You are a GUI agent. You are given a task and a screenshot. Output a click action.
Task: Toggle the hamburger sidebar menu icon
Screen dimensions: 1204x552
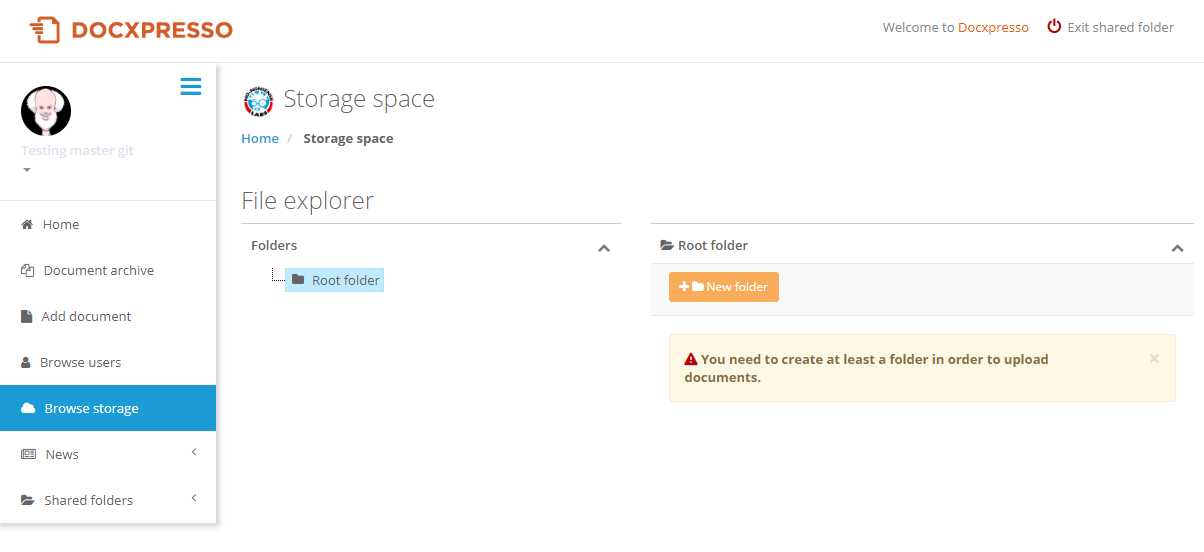190,87
